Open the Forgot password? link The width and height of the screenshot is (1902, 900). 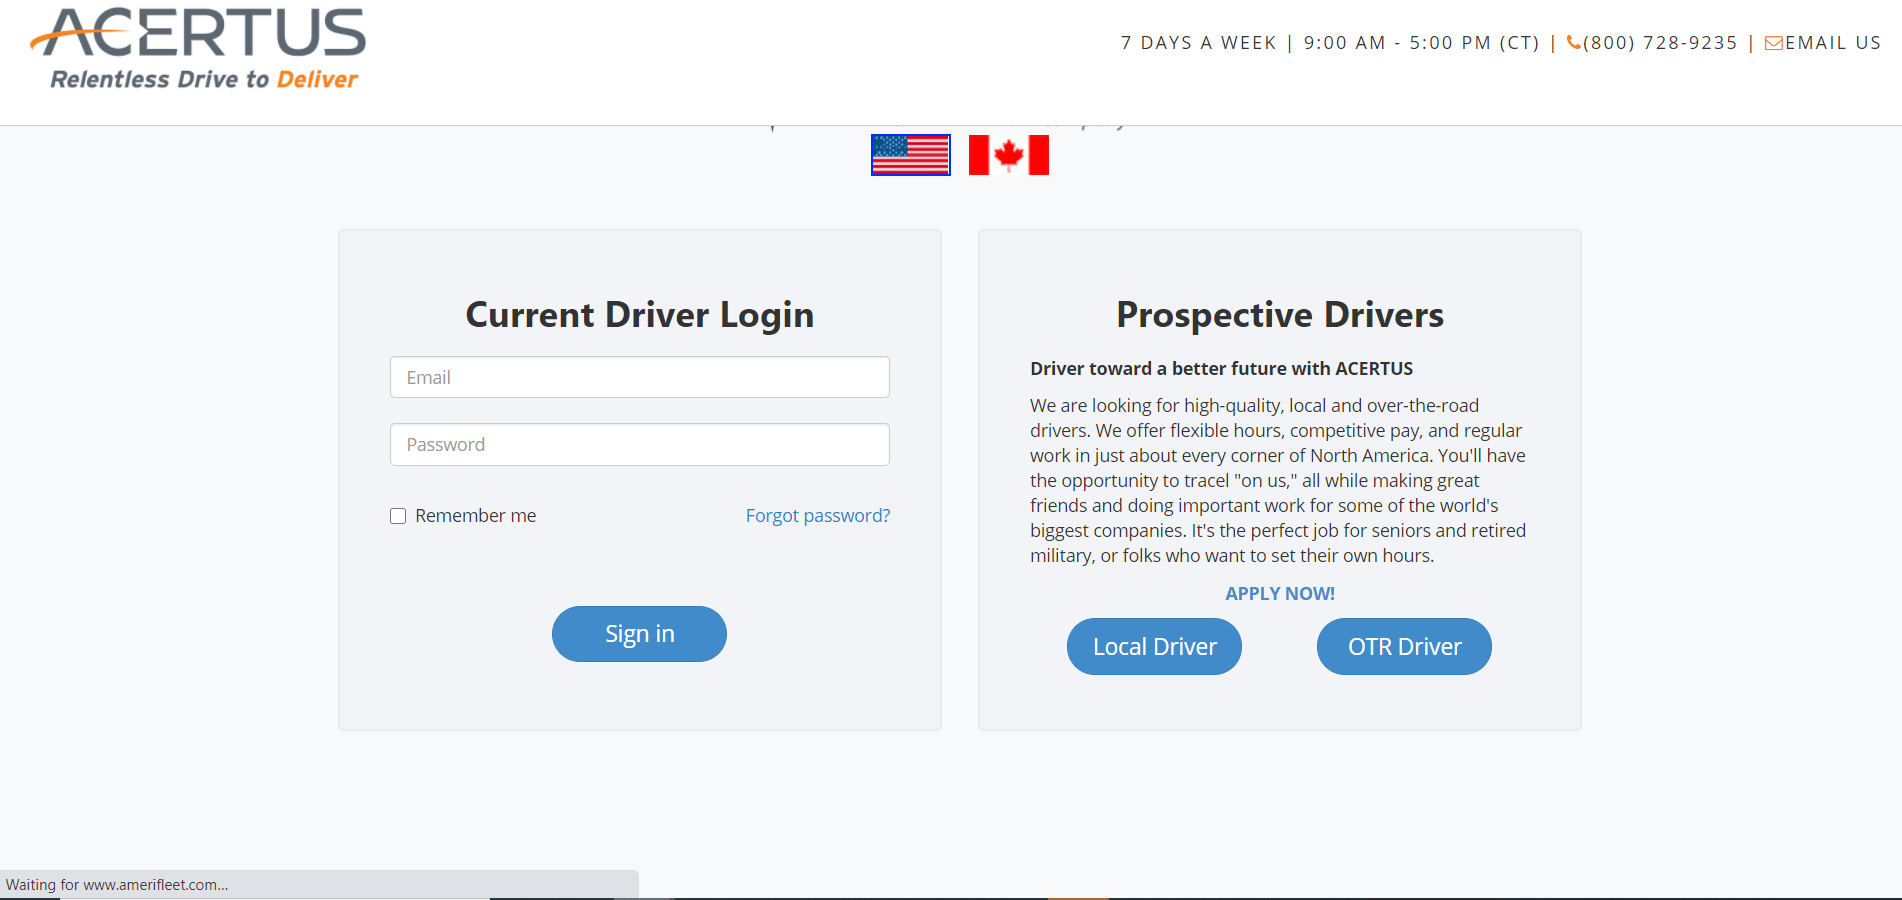(x=817, y=516)
